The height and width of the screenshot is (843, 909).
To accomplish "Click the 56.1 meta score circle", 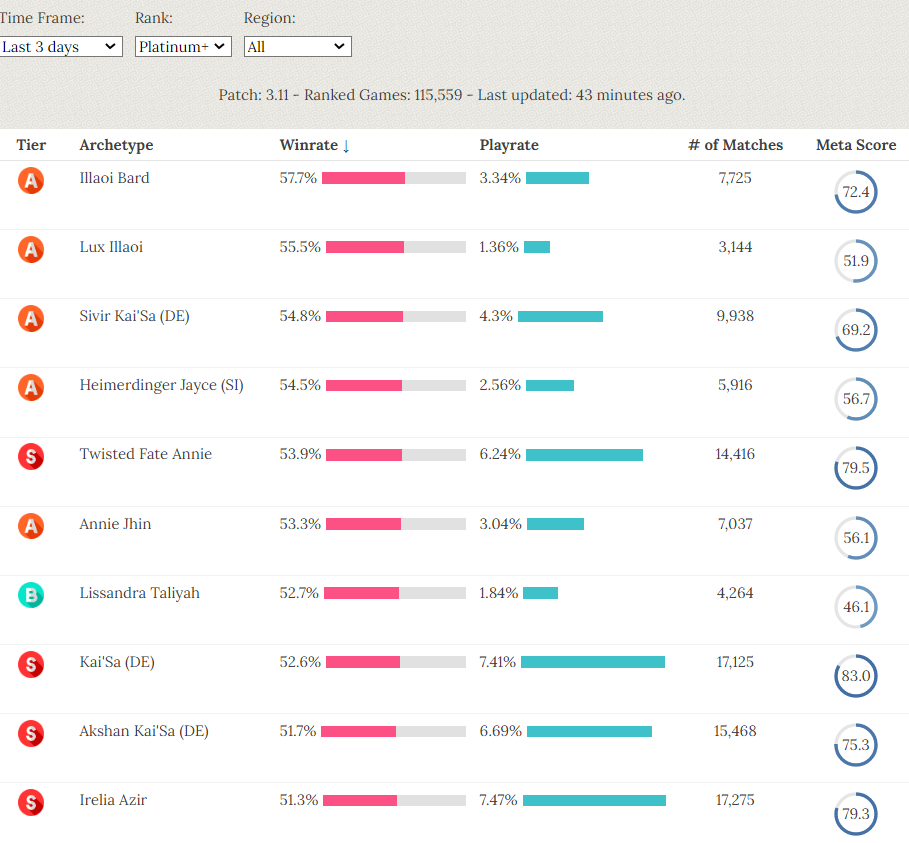I will [x=856, y=537].
